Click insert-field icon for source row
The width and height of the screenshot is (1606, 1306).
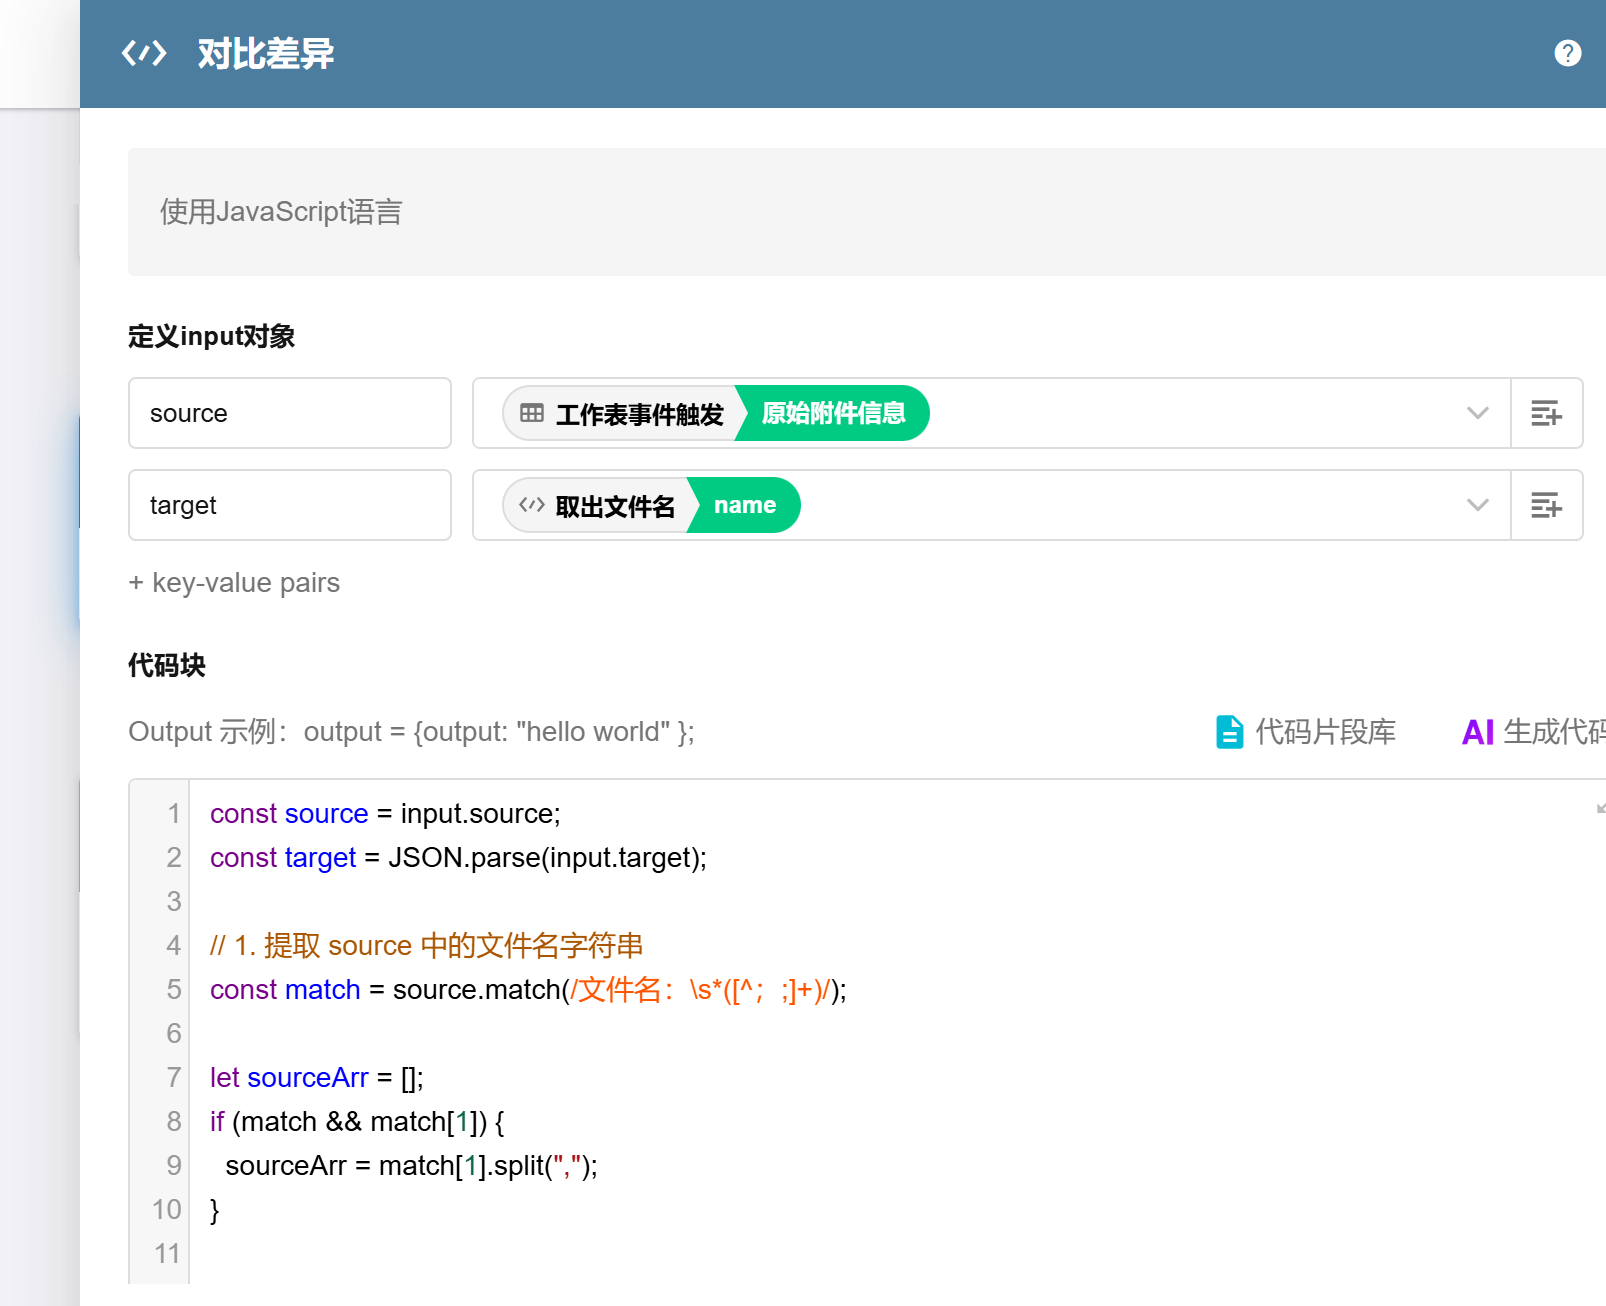coord(1546,413)
